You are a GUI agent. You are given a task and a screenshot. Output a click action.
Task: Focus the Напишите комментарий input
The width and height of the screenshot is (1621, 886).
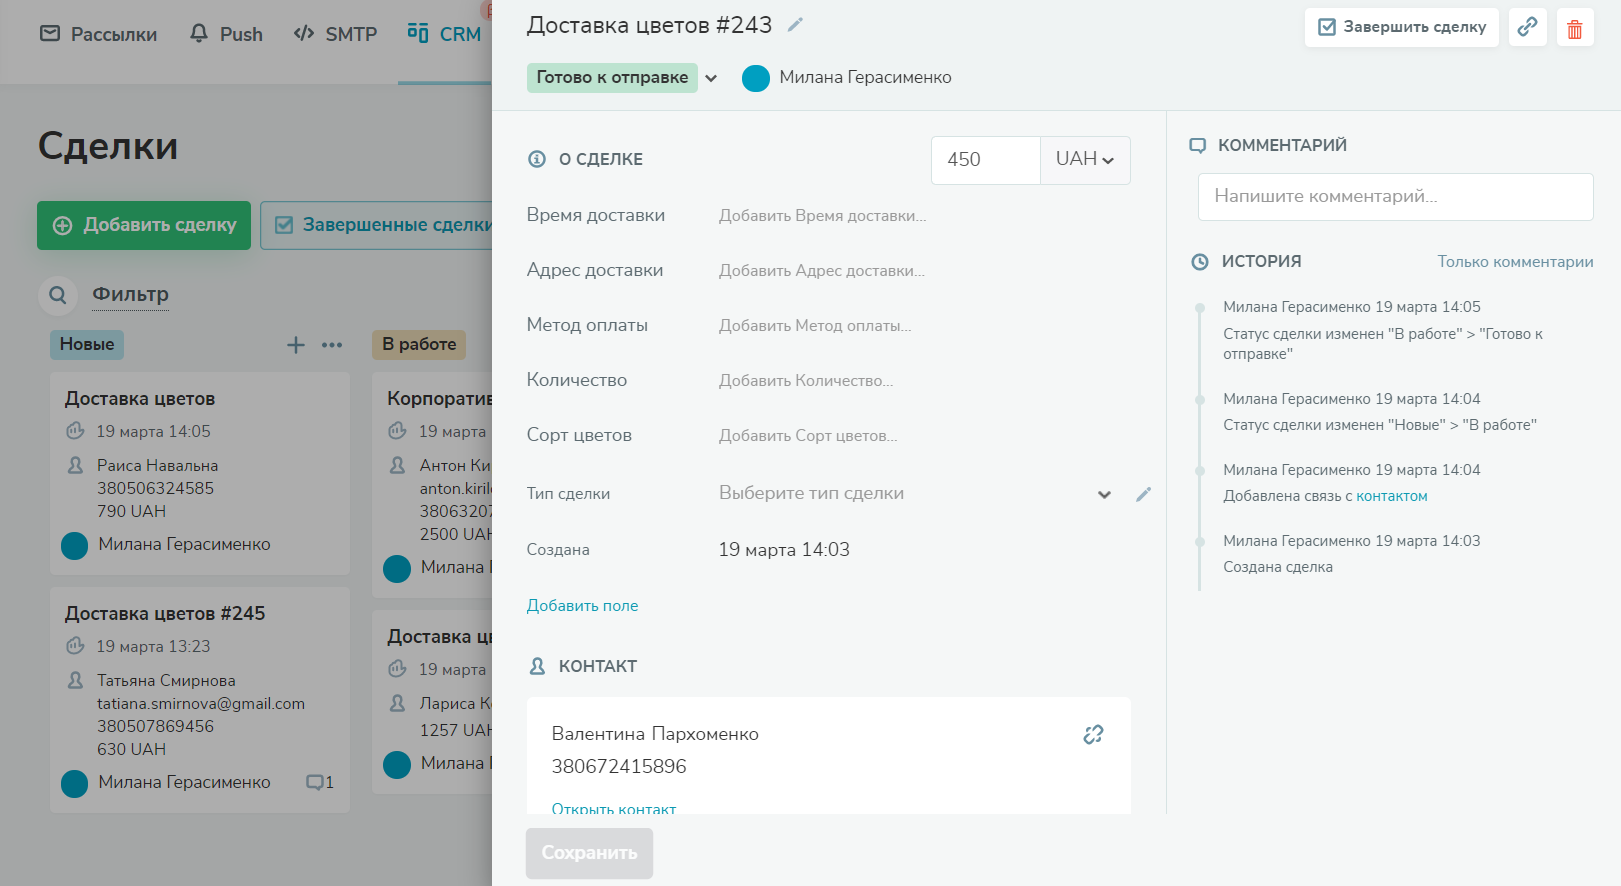pyautogui.click(x=1395, y=197)
